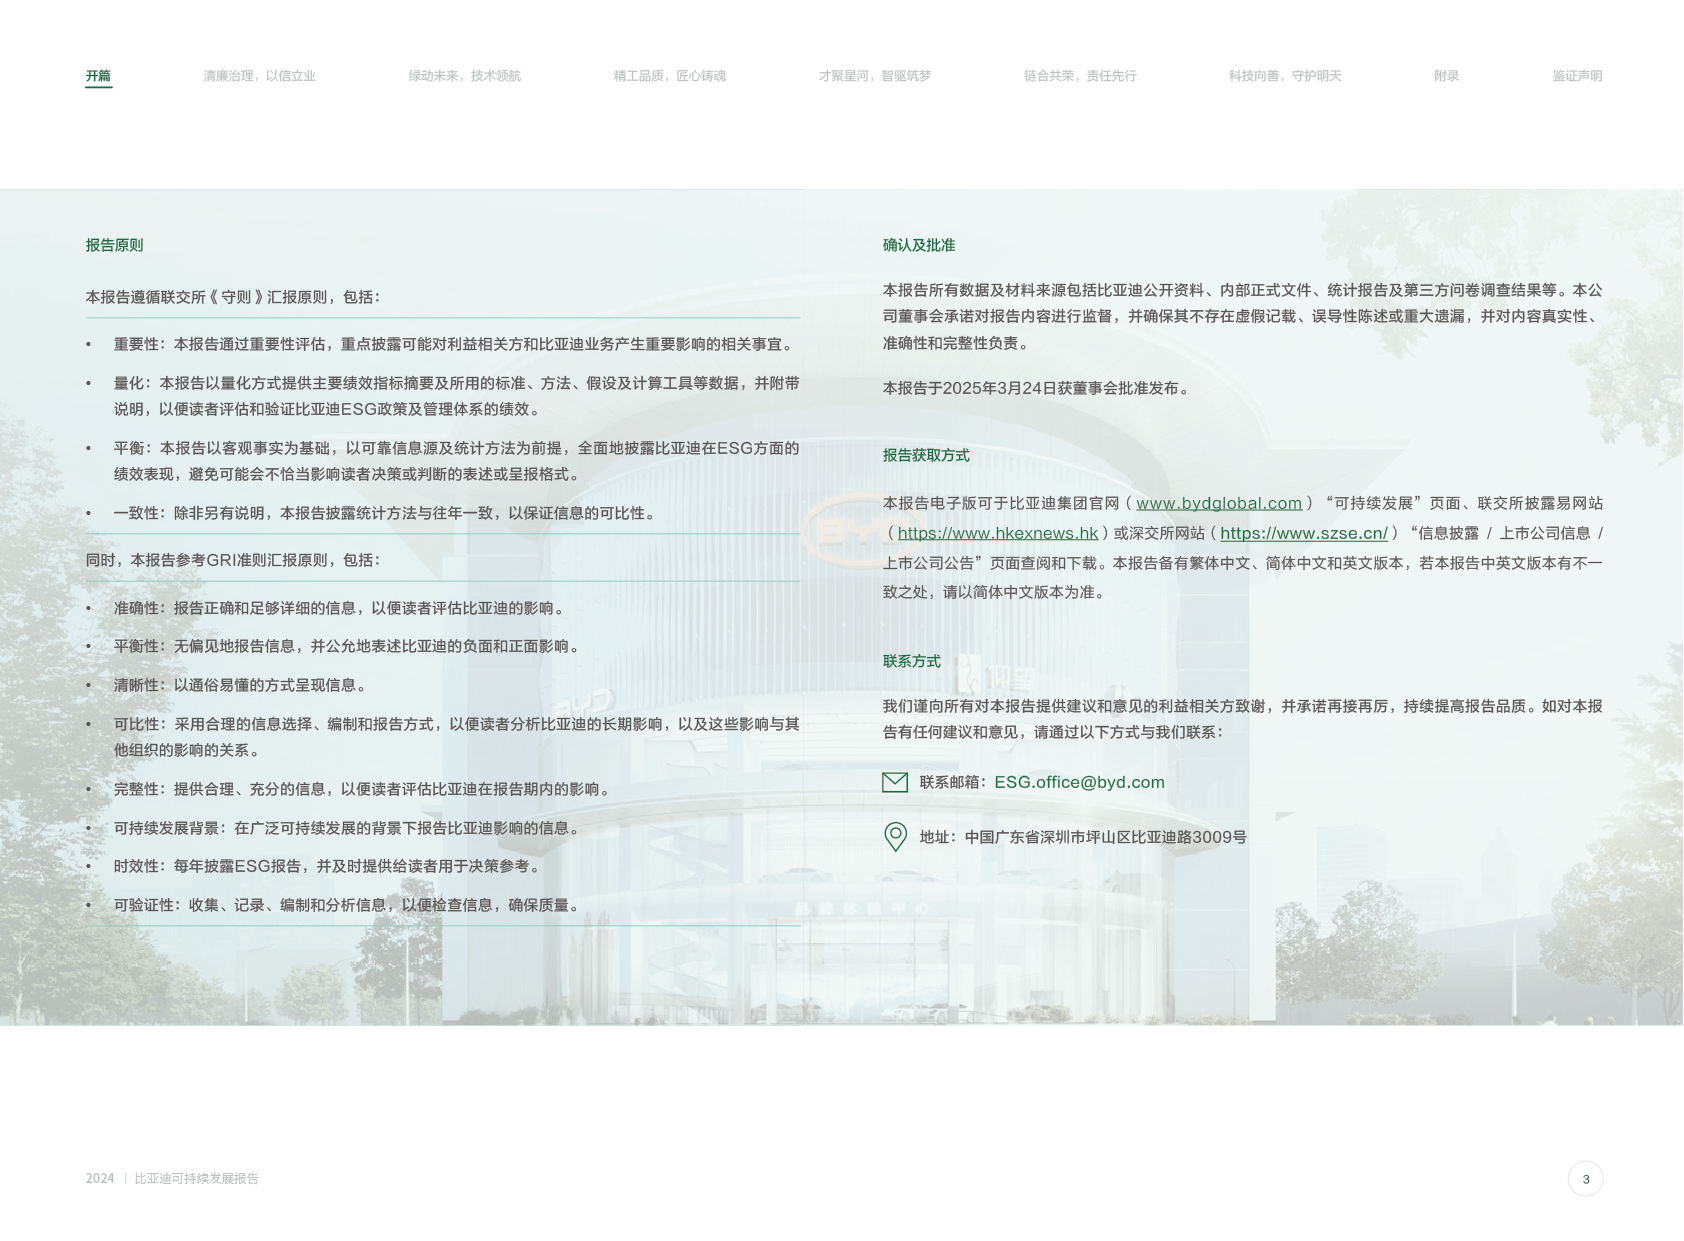The image size is (1684, 1241).
Task: Go to 科技向善，守护明天 section
Action: pyautogui.click(x=1285, y=76)
